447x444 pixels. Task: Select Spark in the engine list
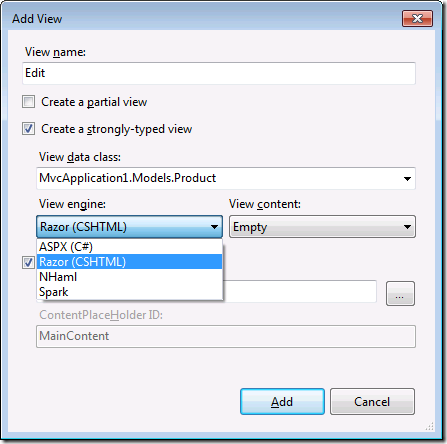pos(129,292)
